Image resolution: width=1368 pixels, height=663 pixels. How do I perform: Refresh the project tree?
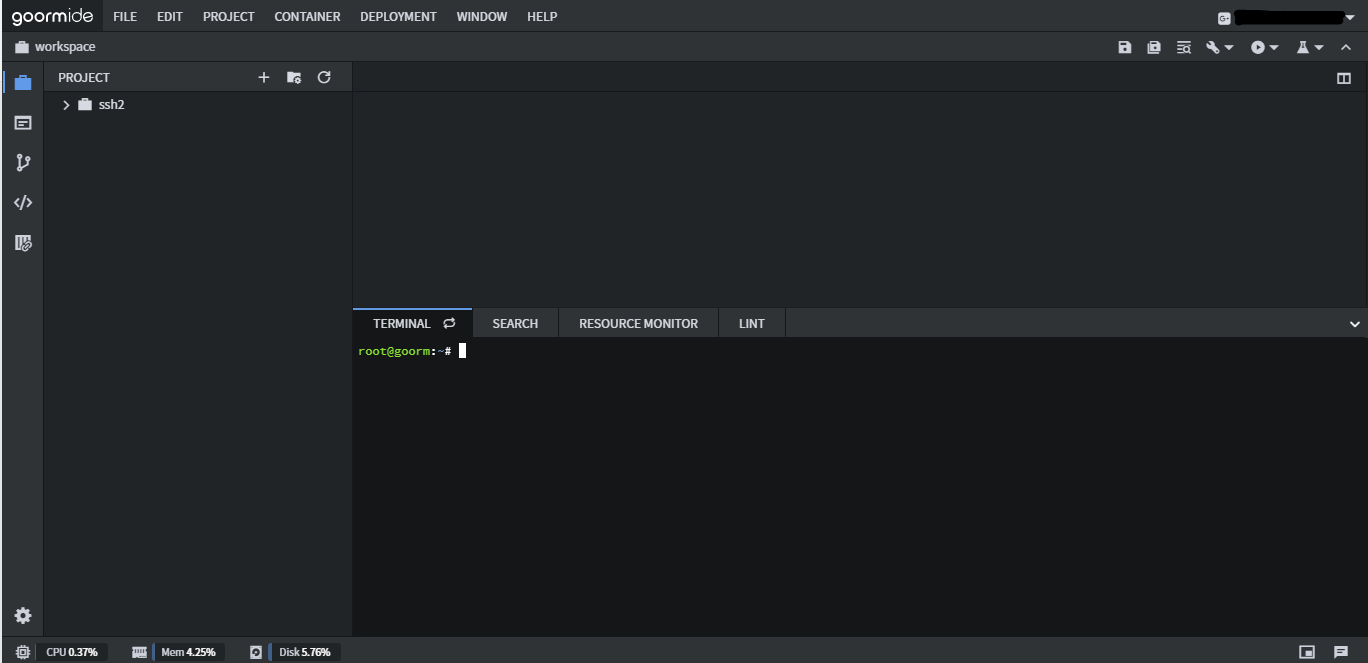[x=324, y=77]
